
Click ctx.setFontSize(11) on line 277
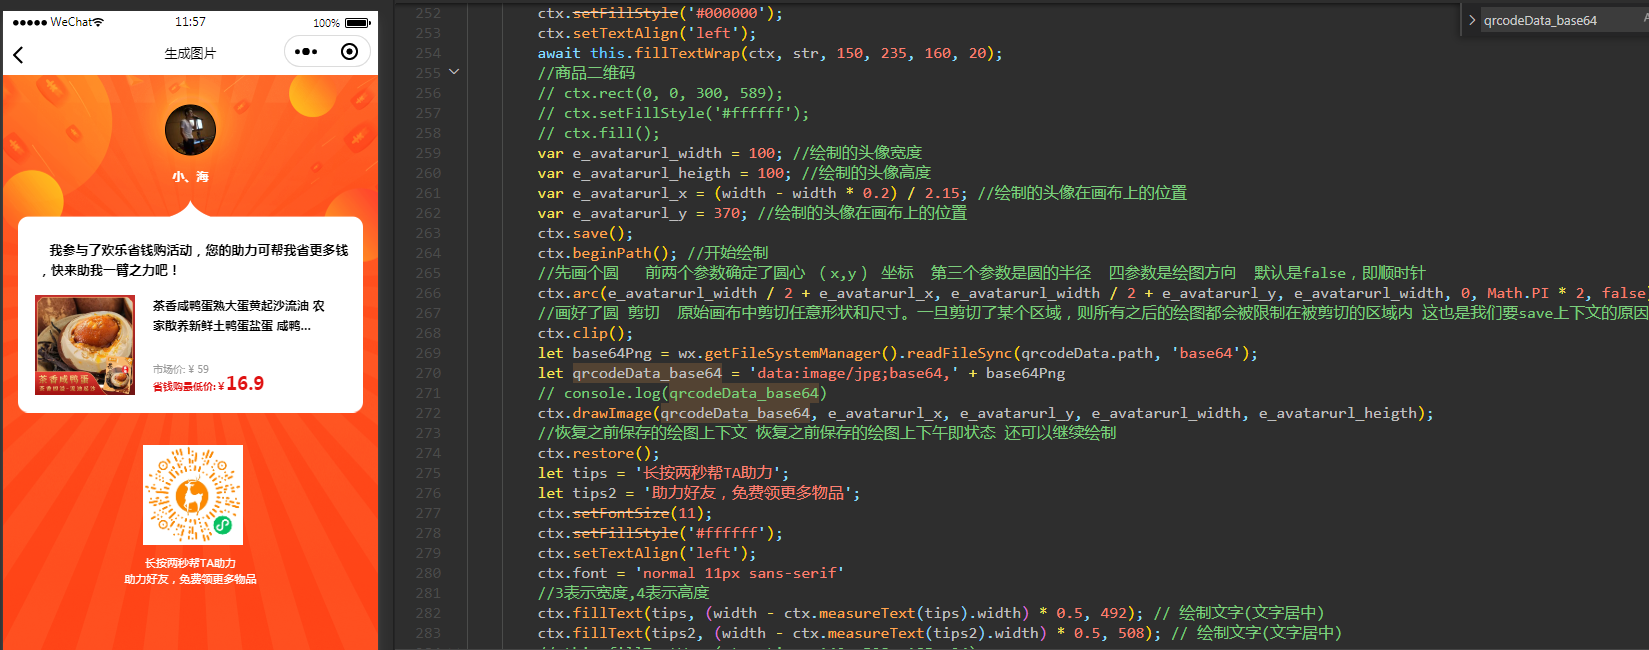coord(624,513)
